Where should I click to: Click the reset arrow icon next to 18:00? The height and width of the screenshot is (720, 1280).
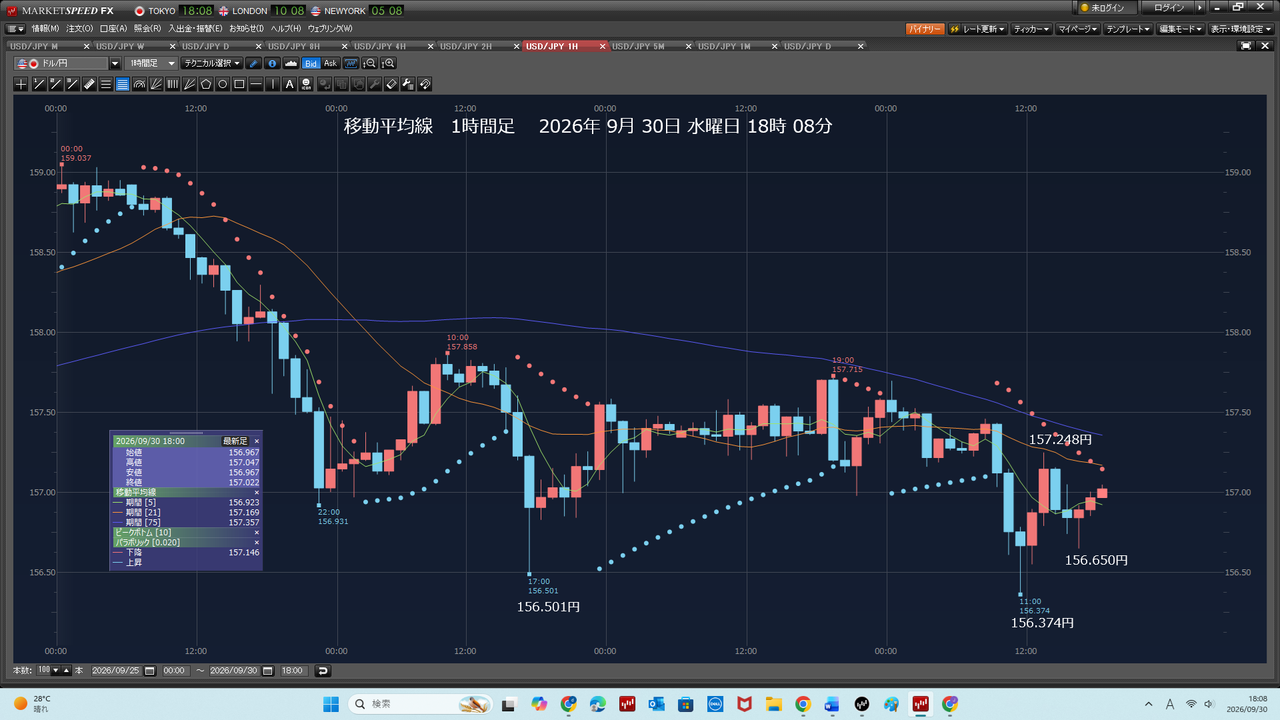click(322, 670)
